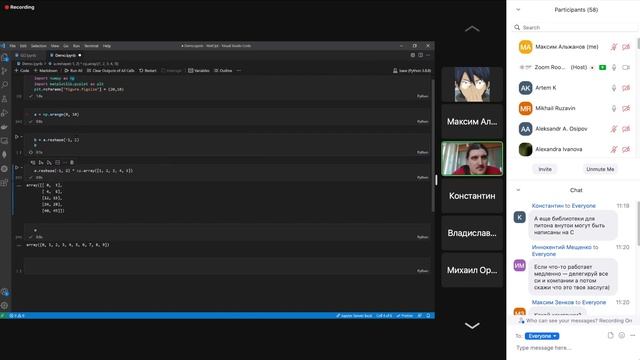Click Invite button in Participants panel
Screen dimensions: 640x360
pos(545,169)
